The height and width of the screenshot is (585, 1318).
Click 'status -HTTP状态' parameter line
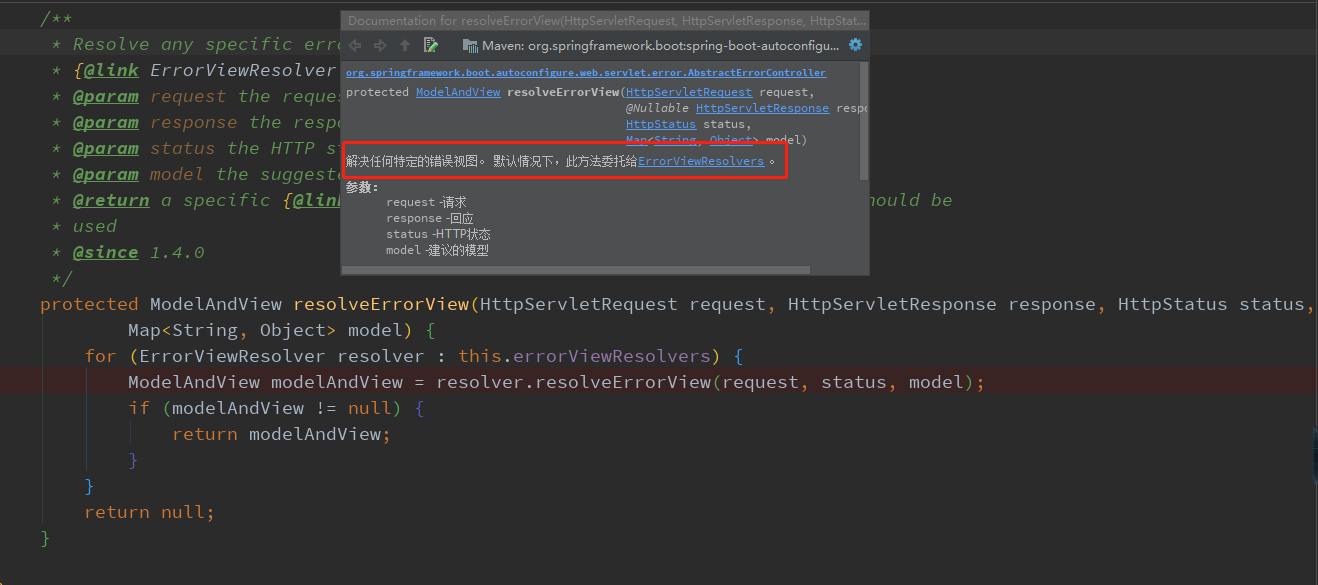point(438,234)
